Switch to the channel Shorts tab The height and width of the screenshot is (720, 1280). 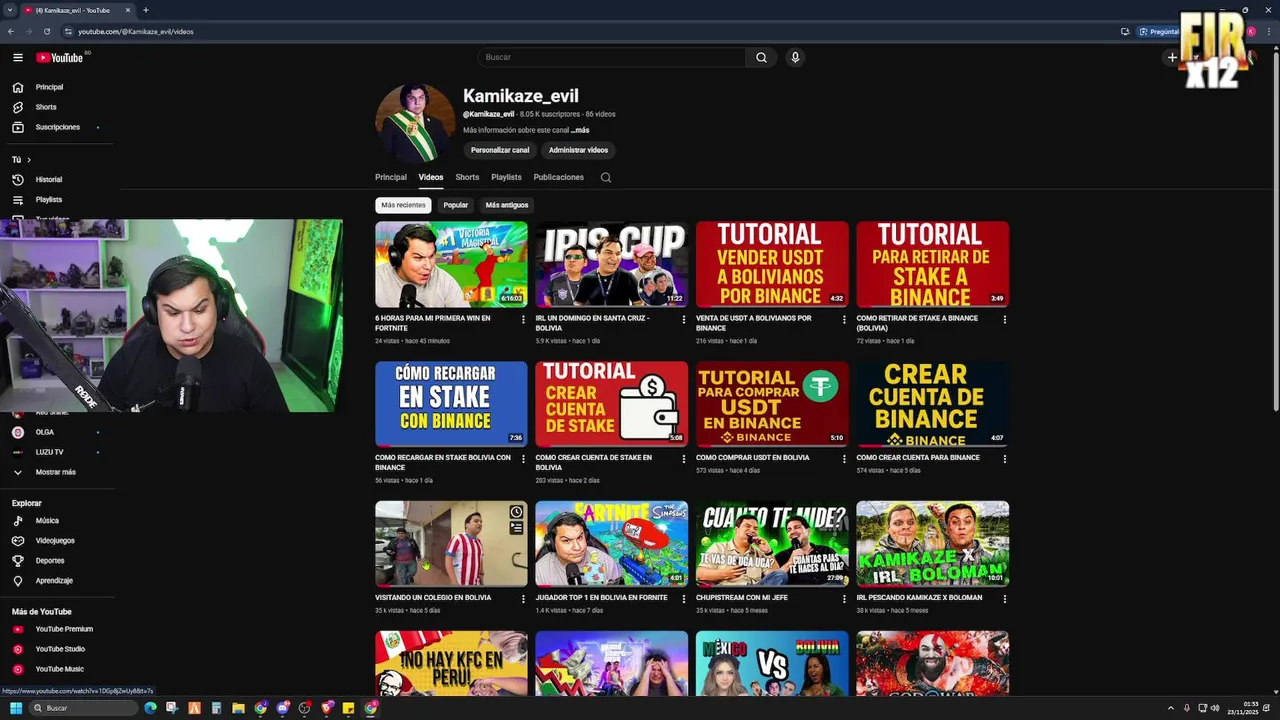467,177
